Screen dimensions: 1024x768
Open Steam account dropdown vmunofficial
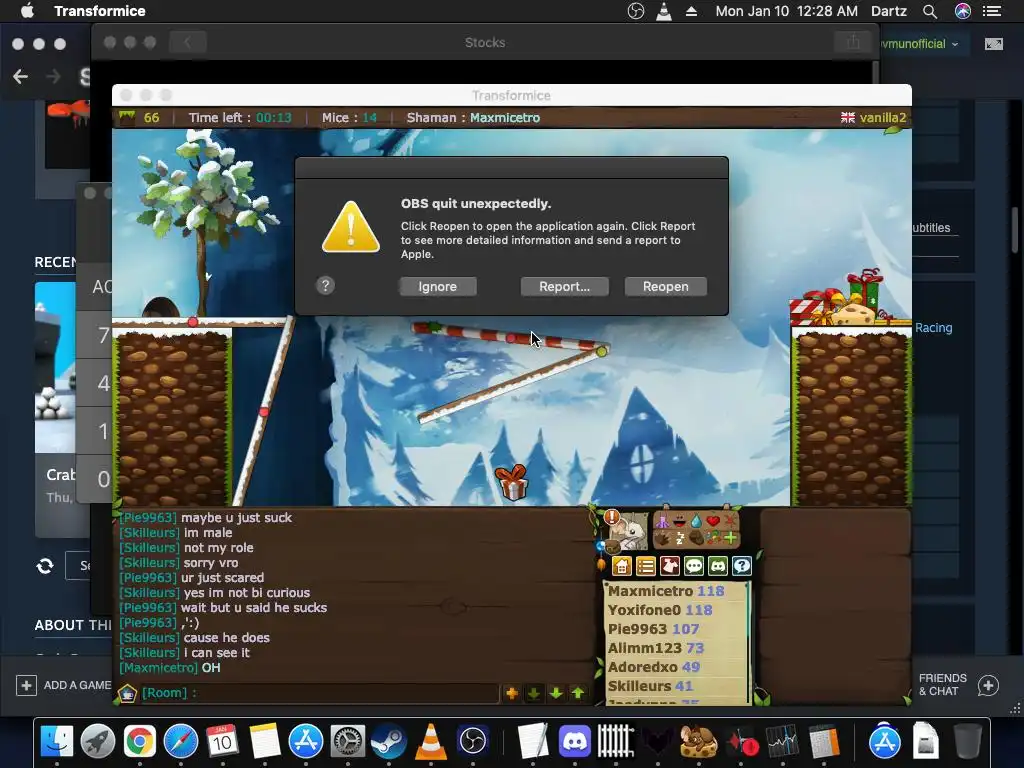click(x=920, y=44)
